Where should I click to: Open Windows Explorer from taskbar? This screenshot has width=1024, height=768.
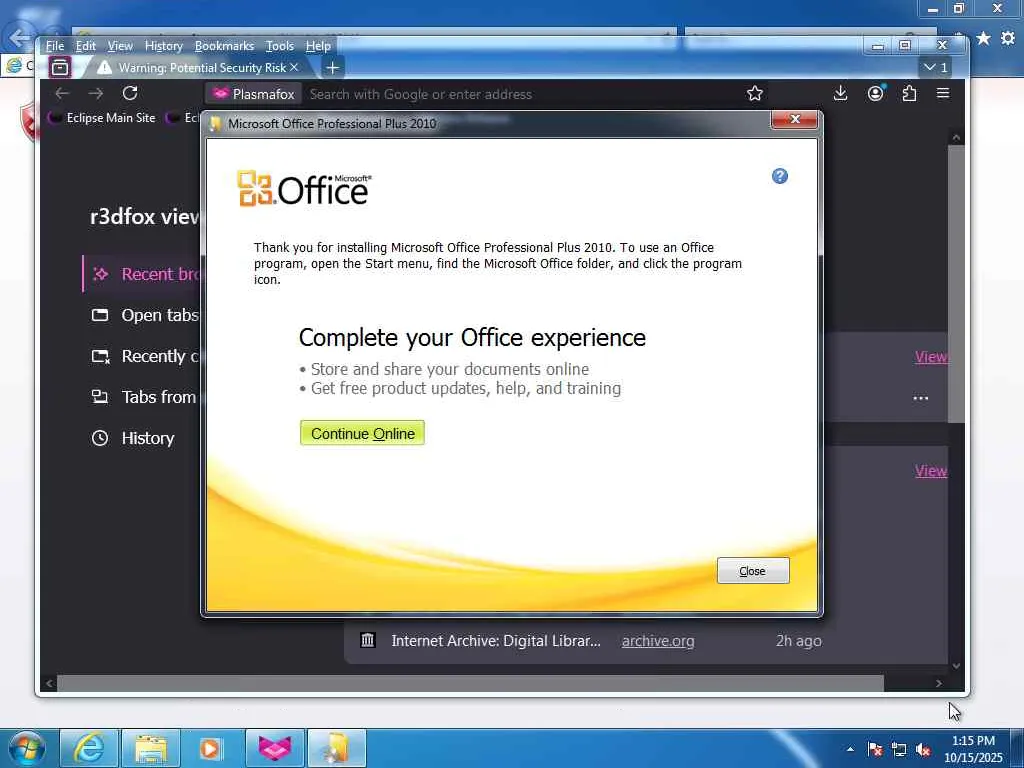(x=151, y=748)
